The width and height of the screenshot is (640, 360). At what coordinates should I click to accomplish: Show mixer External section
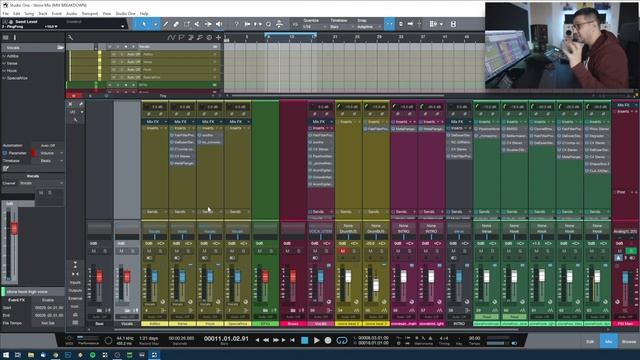tap(75, 298)
